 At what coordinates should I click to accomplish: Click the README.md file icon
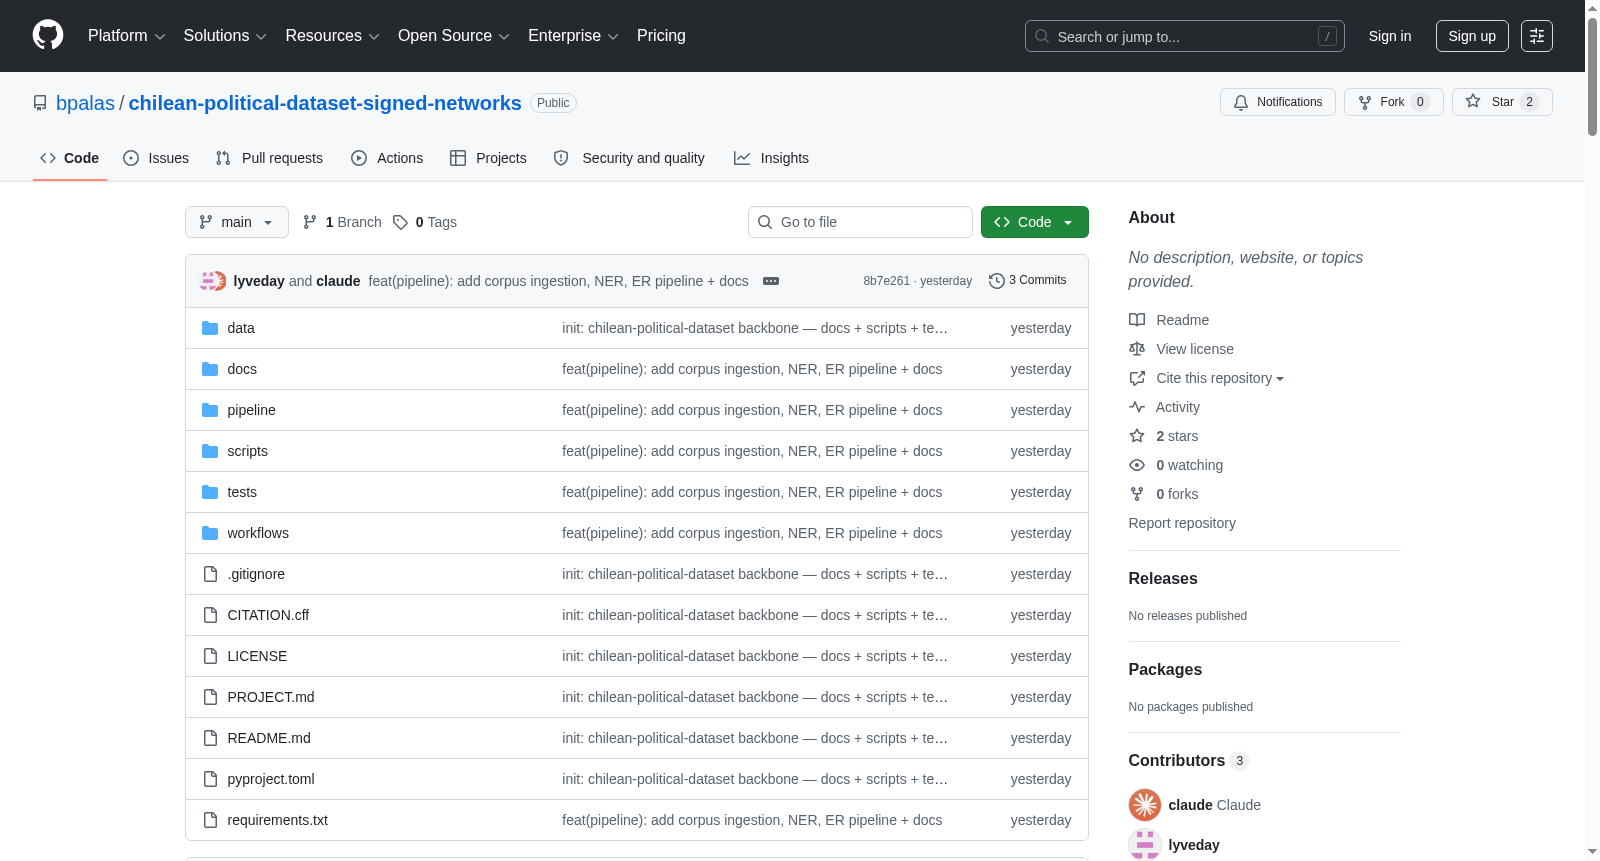210,738
